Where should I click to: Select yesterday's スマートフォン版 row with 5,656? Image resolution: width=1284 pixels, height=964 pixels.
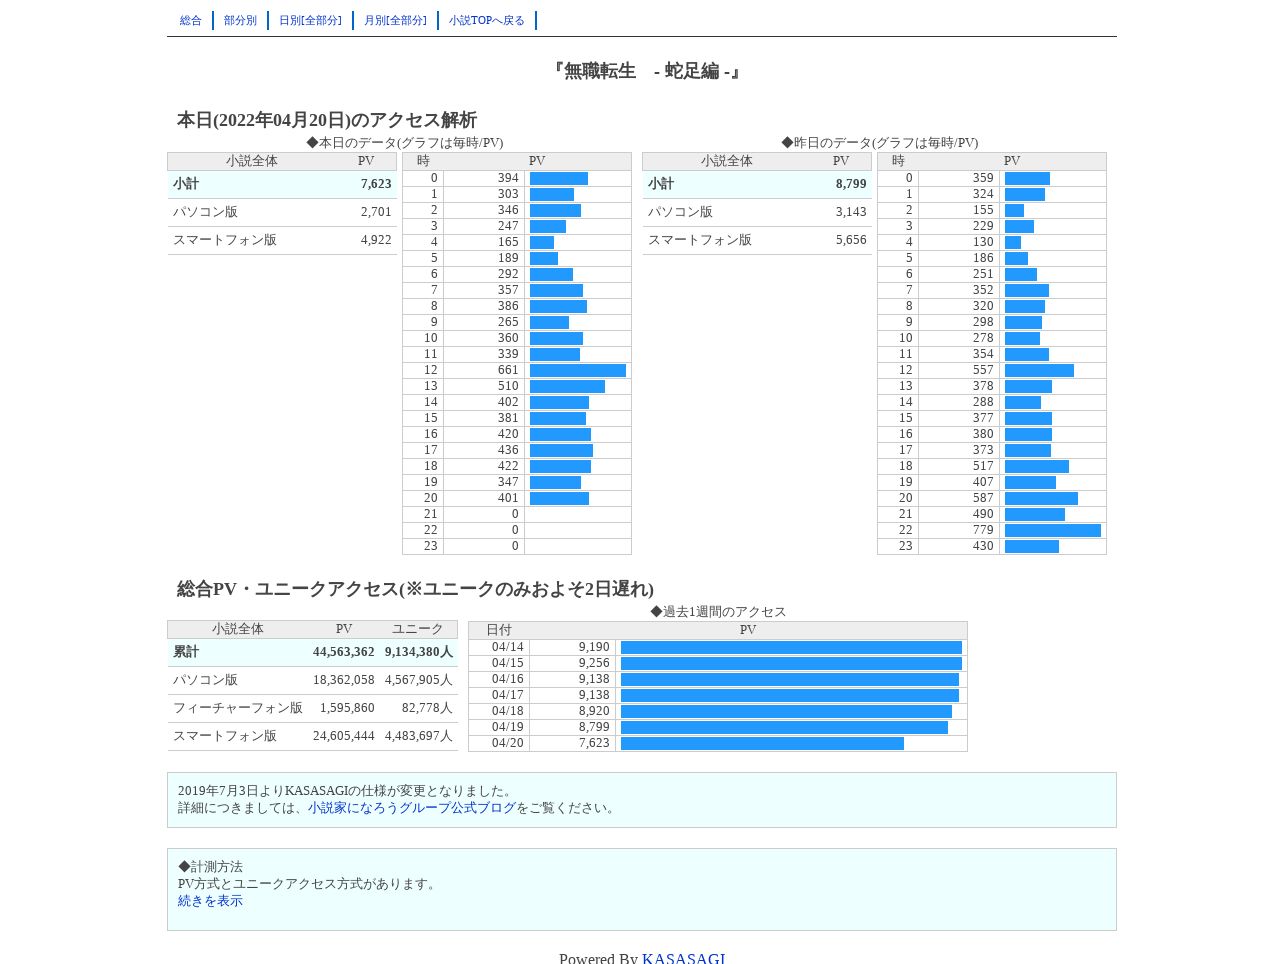click(757, 240)
